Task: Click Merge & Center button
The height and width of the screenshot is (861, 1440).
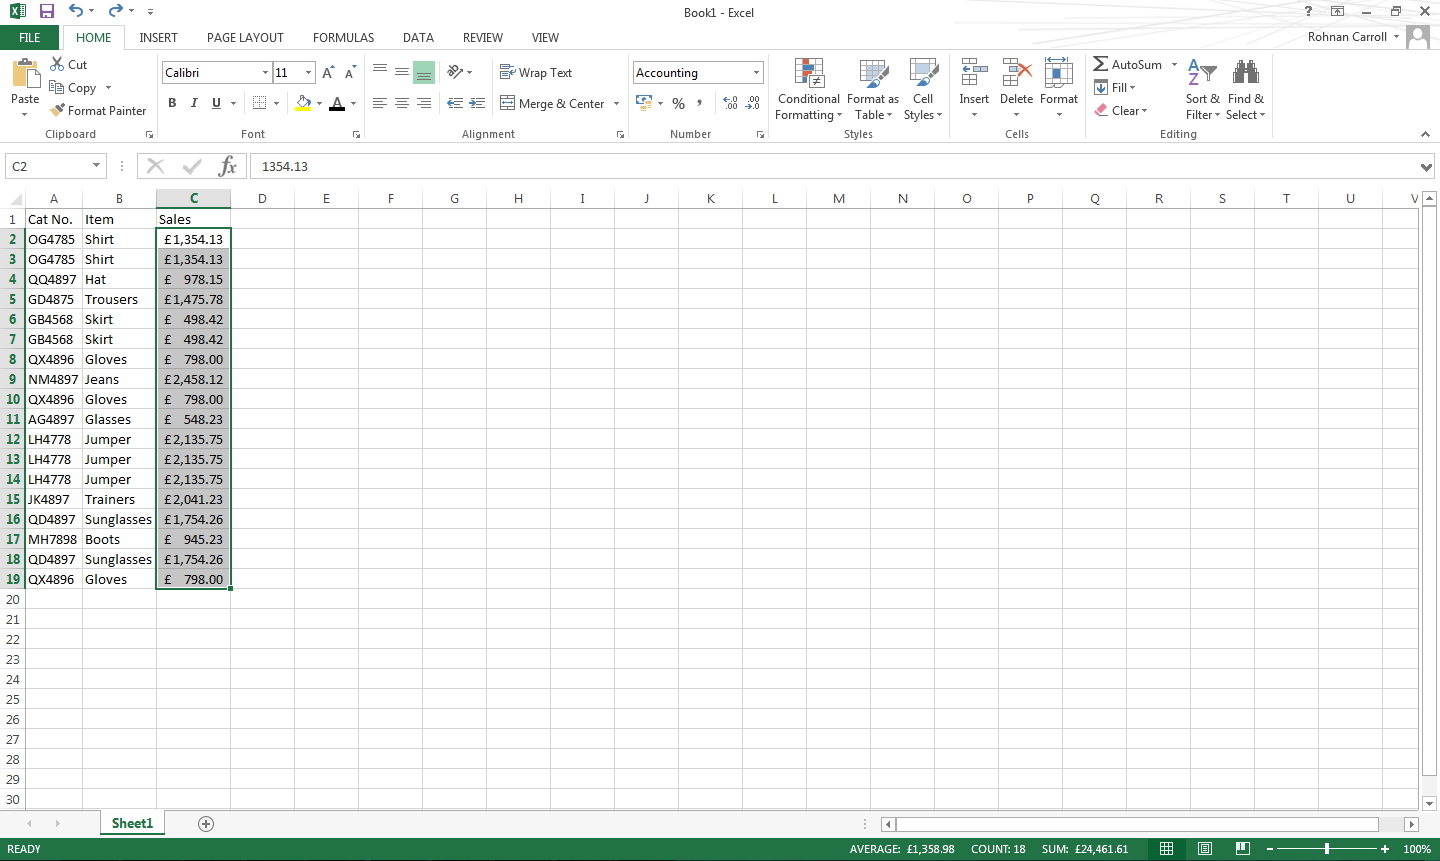Action: [x=552, y=103]
